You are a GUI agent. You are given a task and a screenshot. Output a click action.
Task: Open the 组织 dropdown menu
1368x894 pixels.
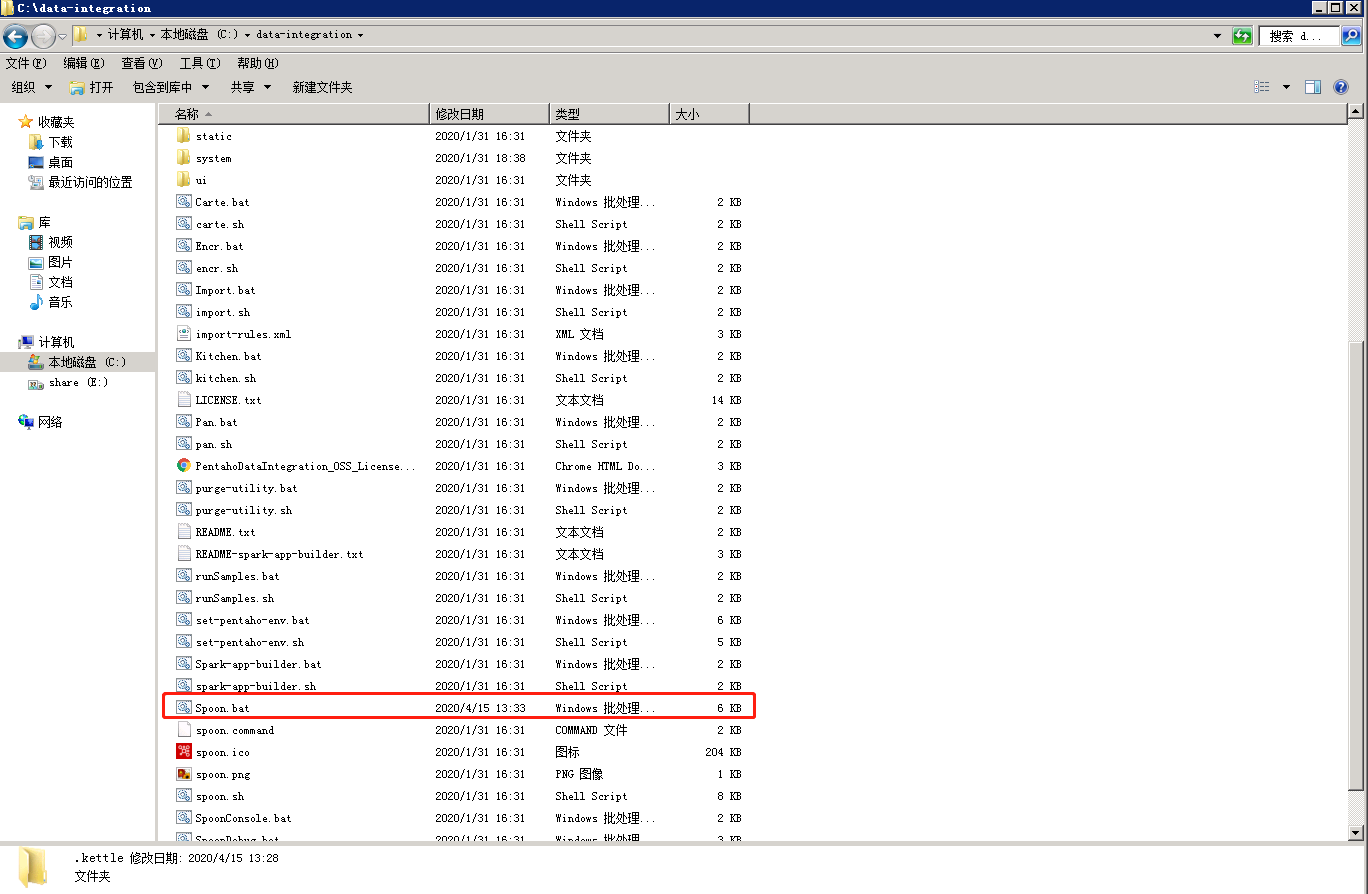(31, 86)
